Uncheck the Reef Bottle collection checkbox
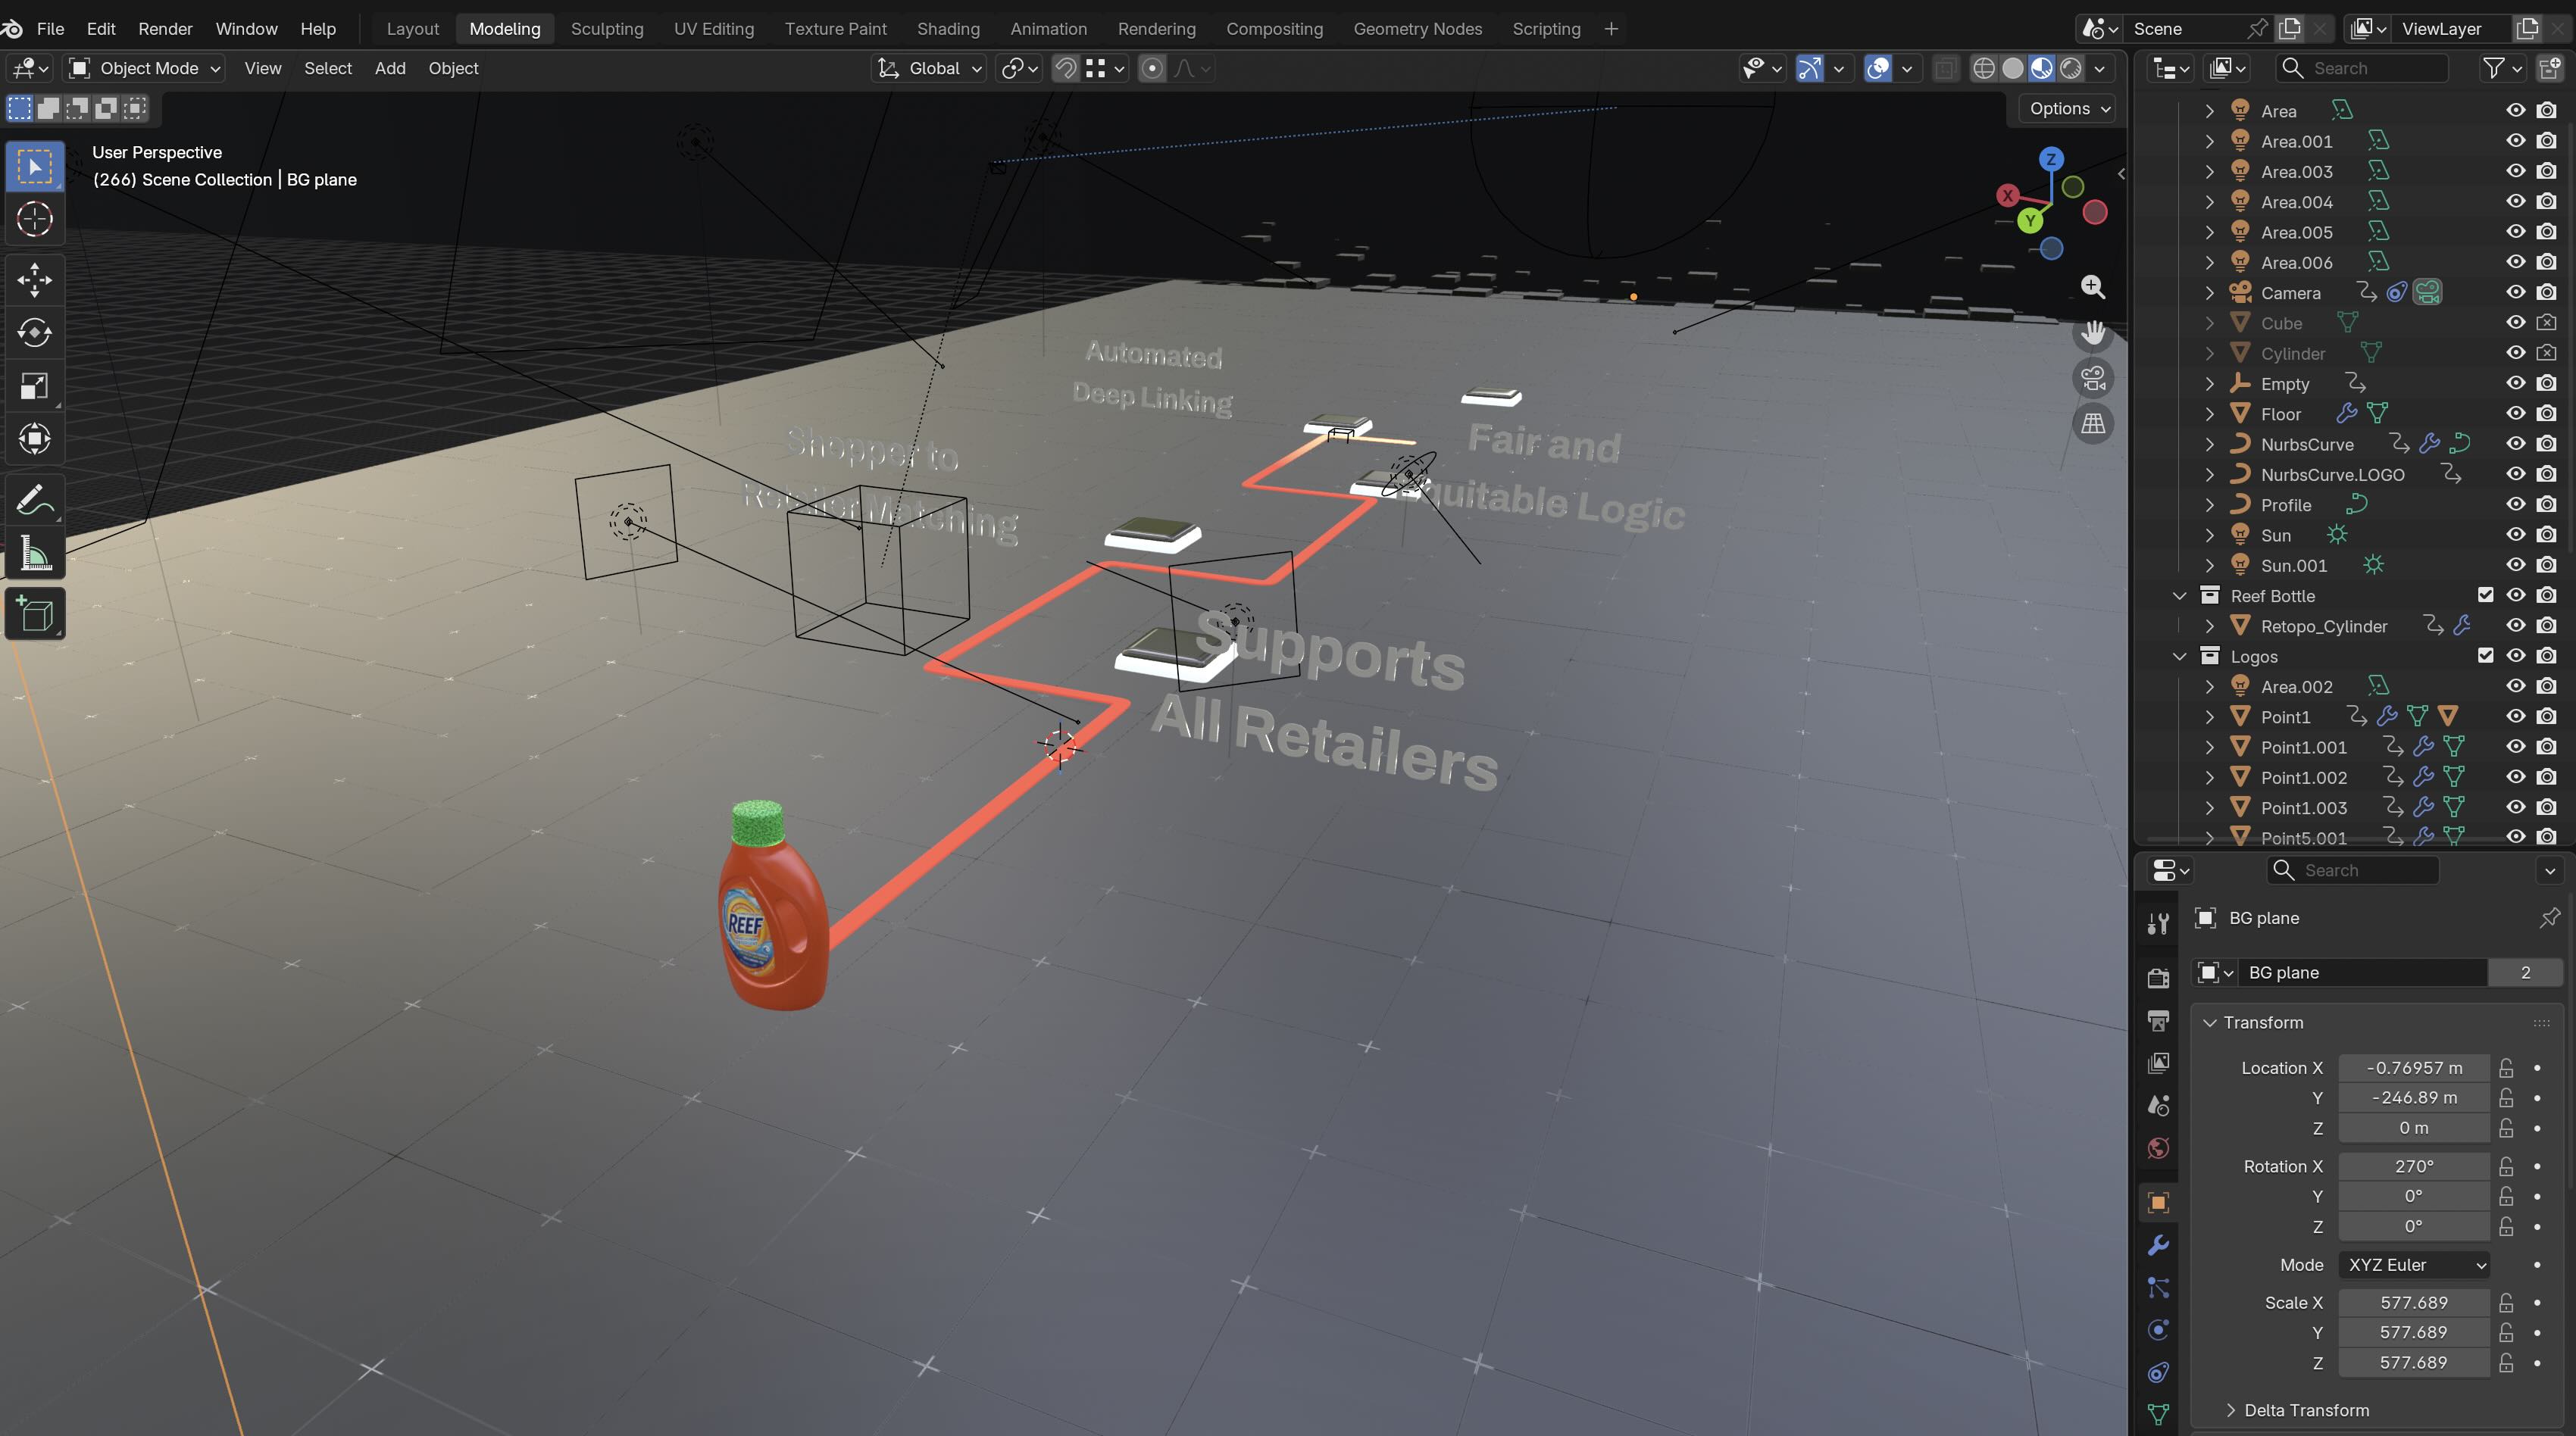The width and height of the screenshot is (2576, 1436). [2486, 595]
